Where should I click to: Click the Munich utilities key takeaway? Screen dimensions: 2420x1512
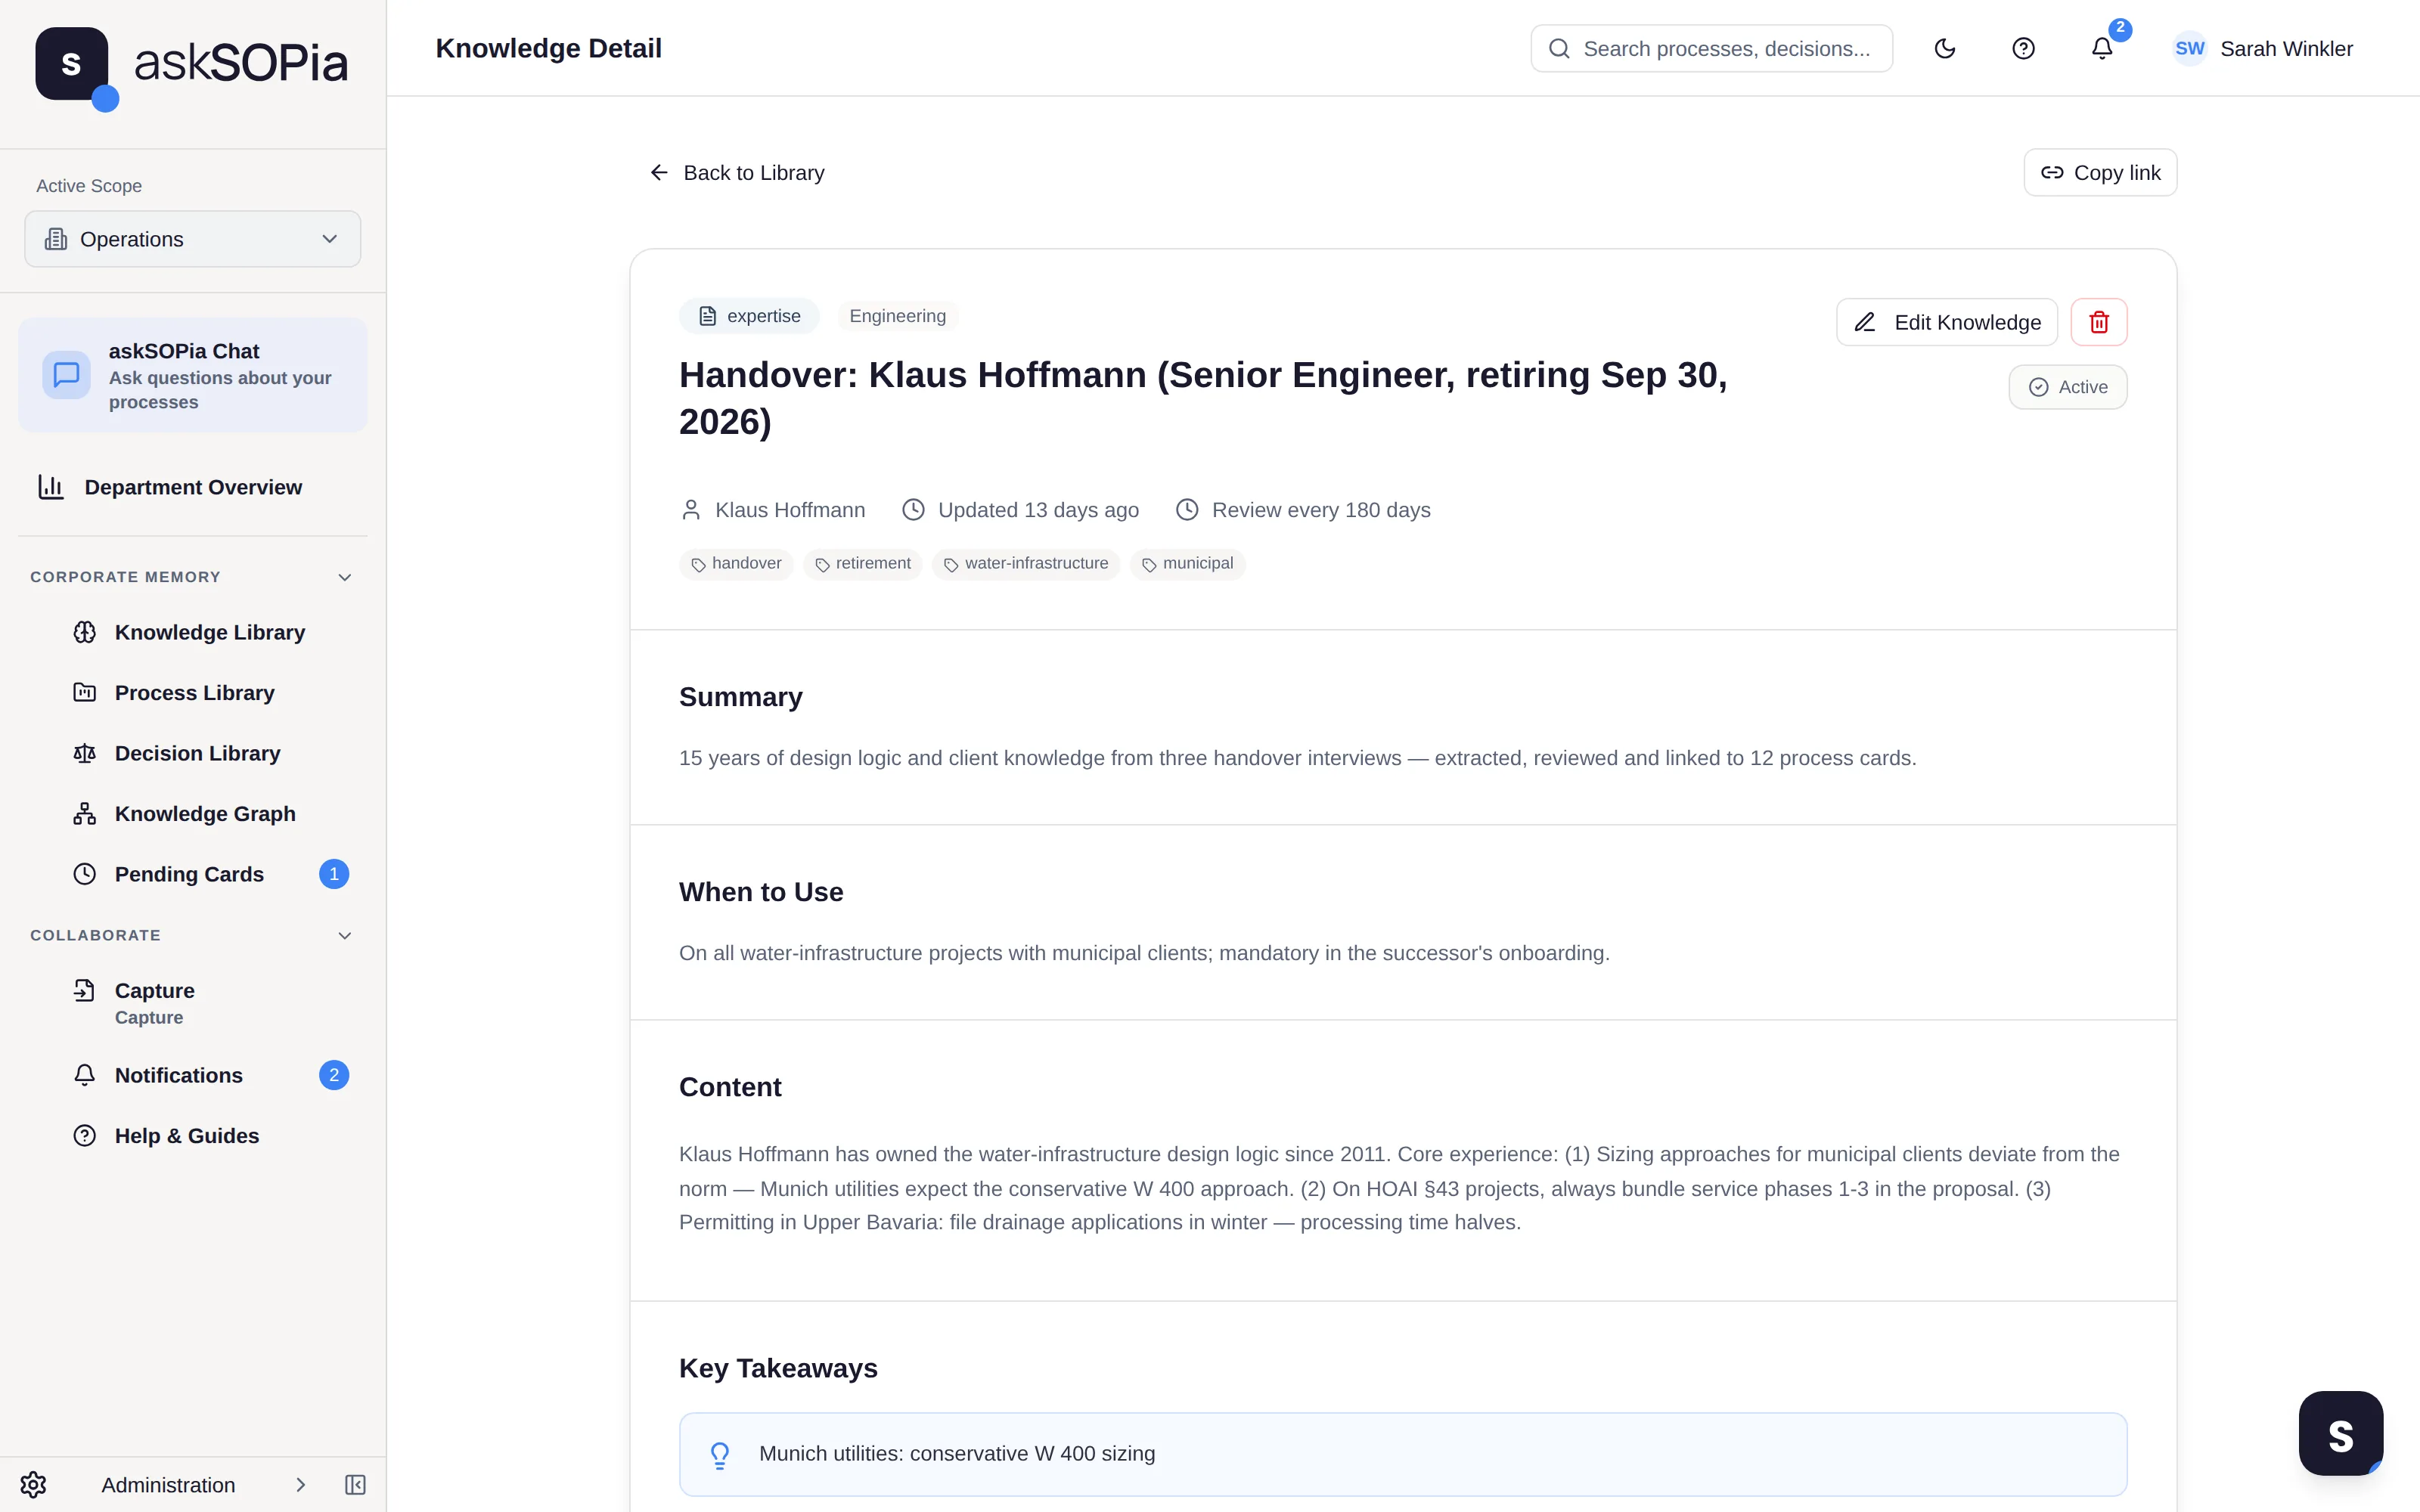pos(1402,1454)
